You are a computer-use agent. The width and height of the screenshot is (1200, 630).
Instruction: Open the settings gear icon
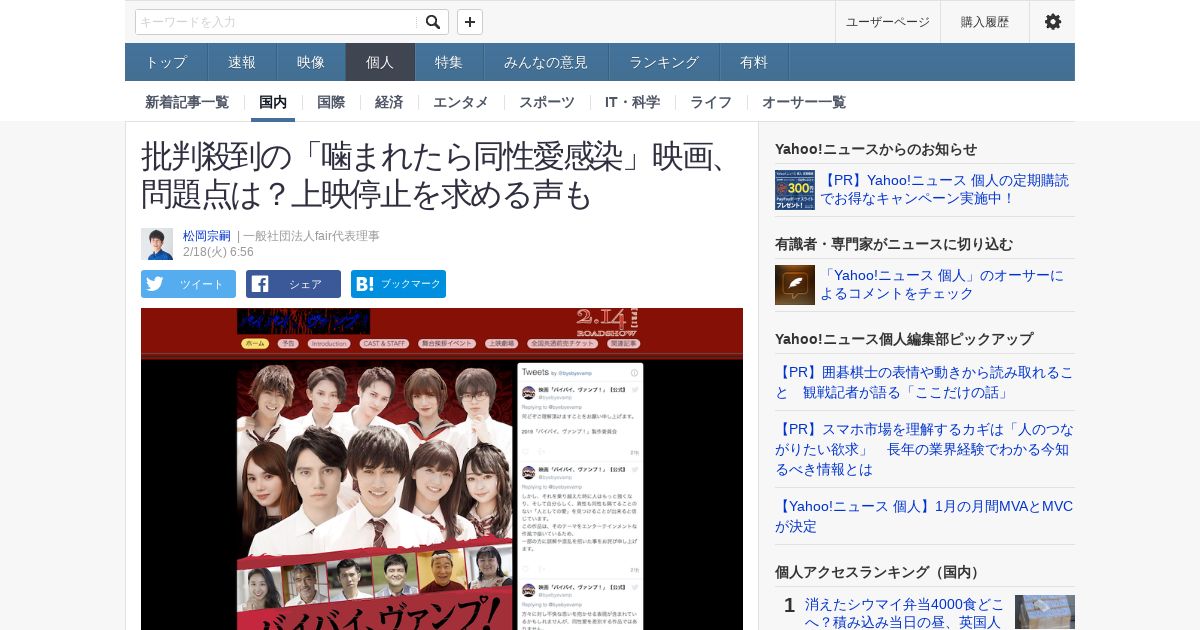pos(1052,22)
